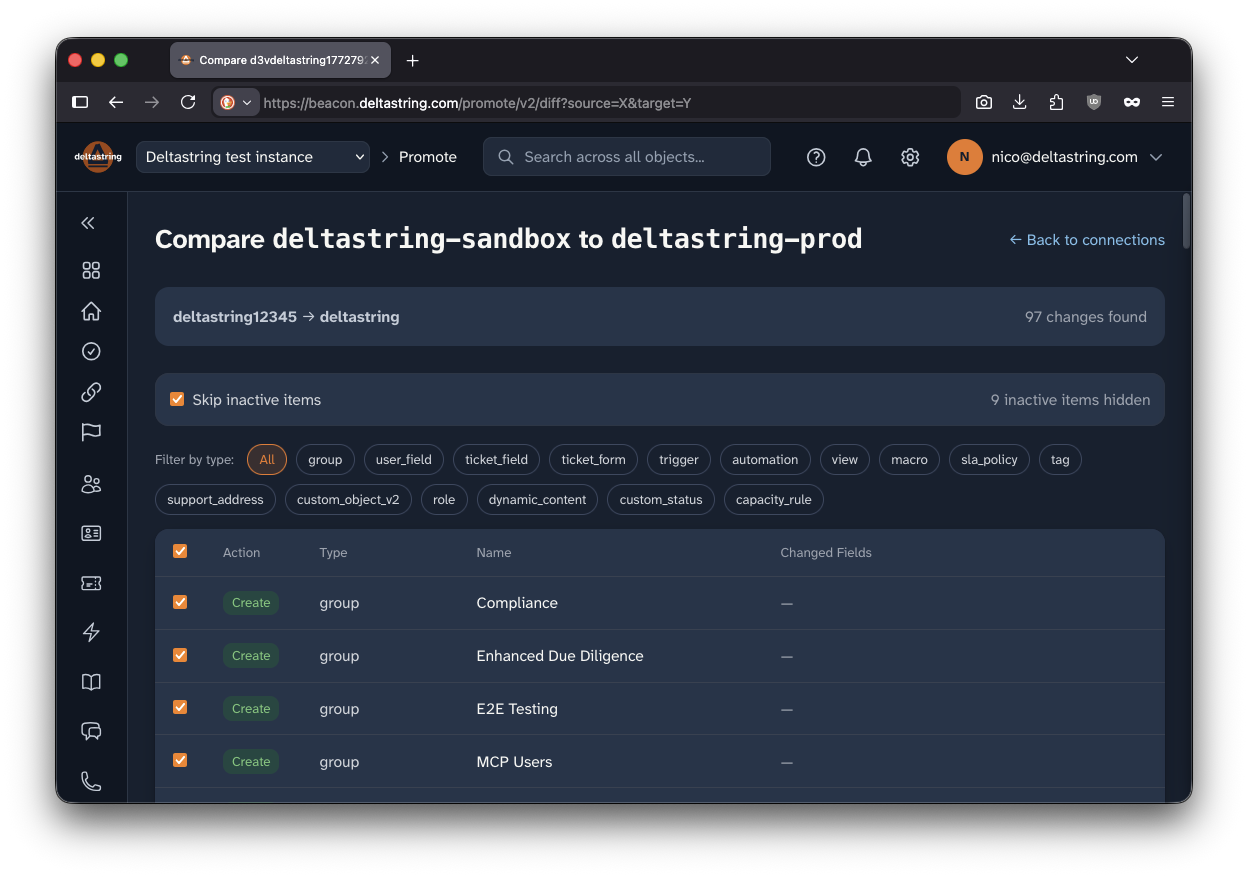Filter by tag type
Image resolution: width=1248 pixels, height=877 pixels.
pos(1060,460)
